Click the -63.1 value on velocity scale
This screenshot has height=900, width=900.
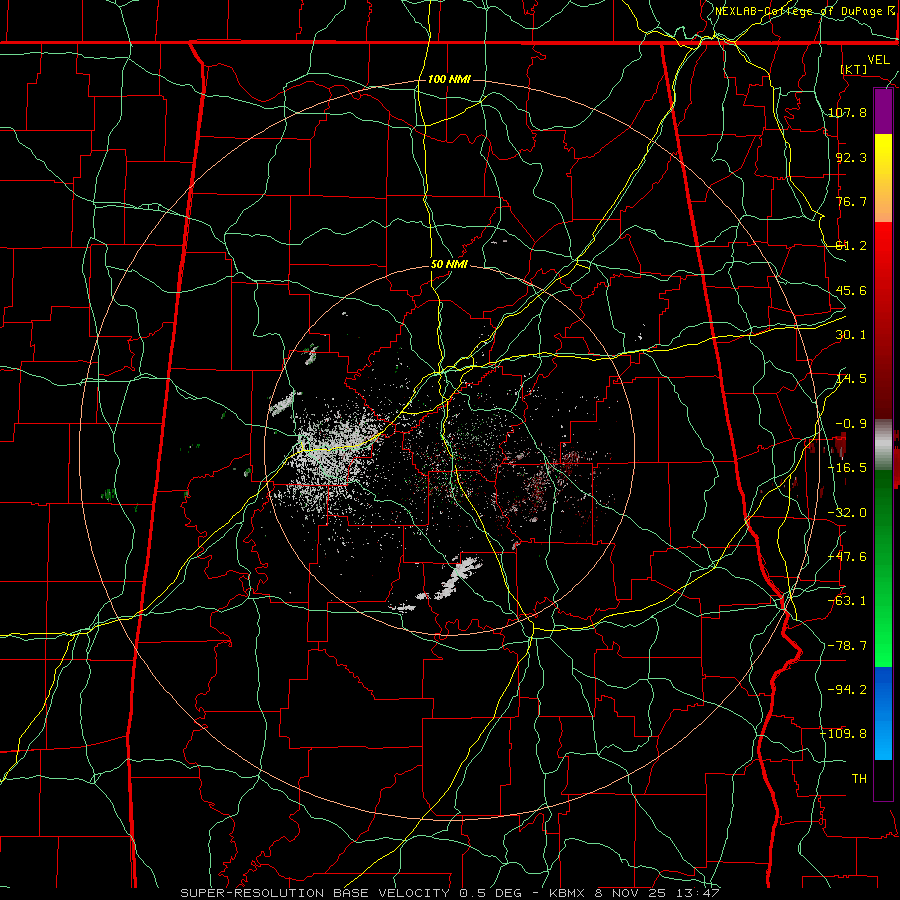click(847, 601)
